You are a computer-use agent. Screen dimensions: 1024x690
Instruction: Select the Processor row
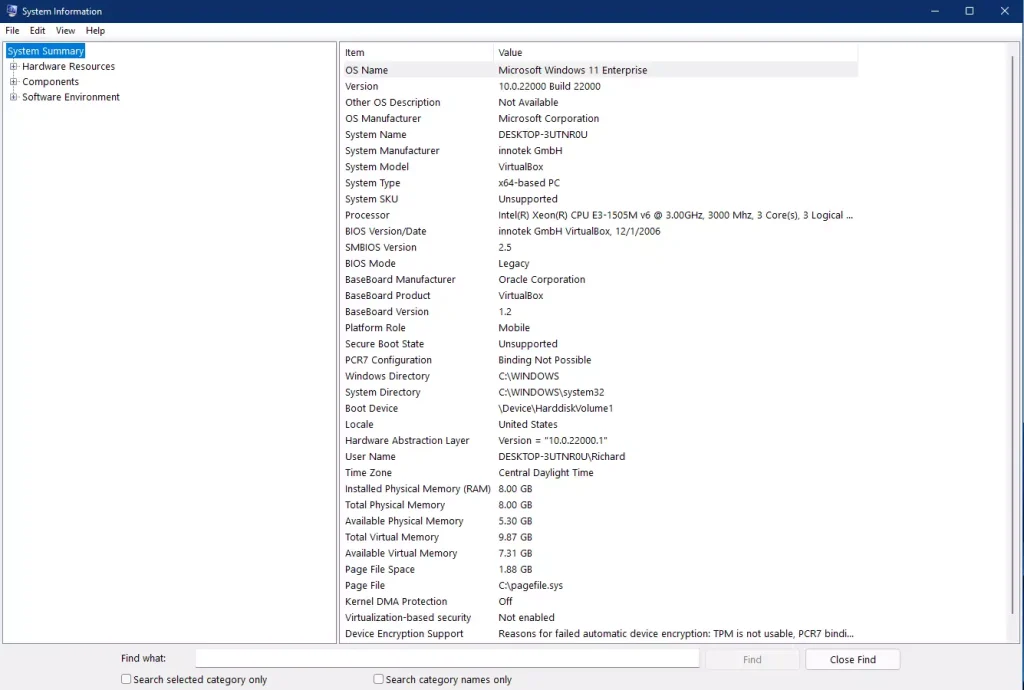(600, 215)
